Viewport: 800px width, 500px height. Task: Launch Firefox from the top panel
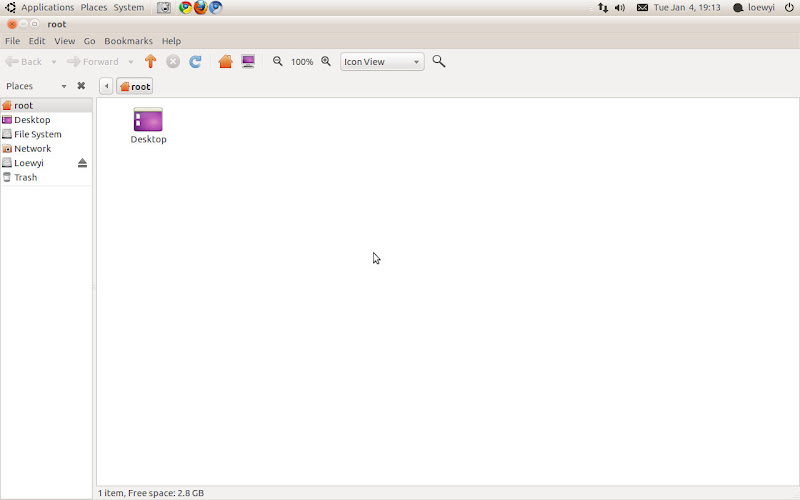(x=201, y=7)
